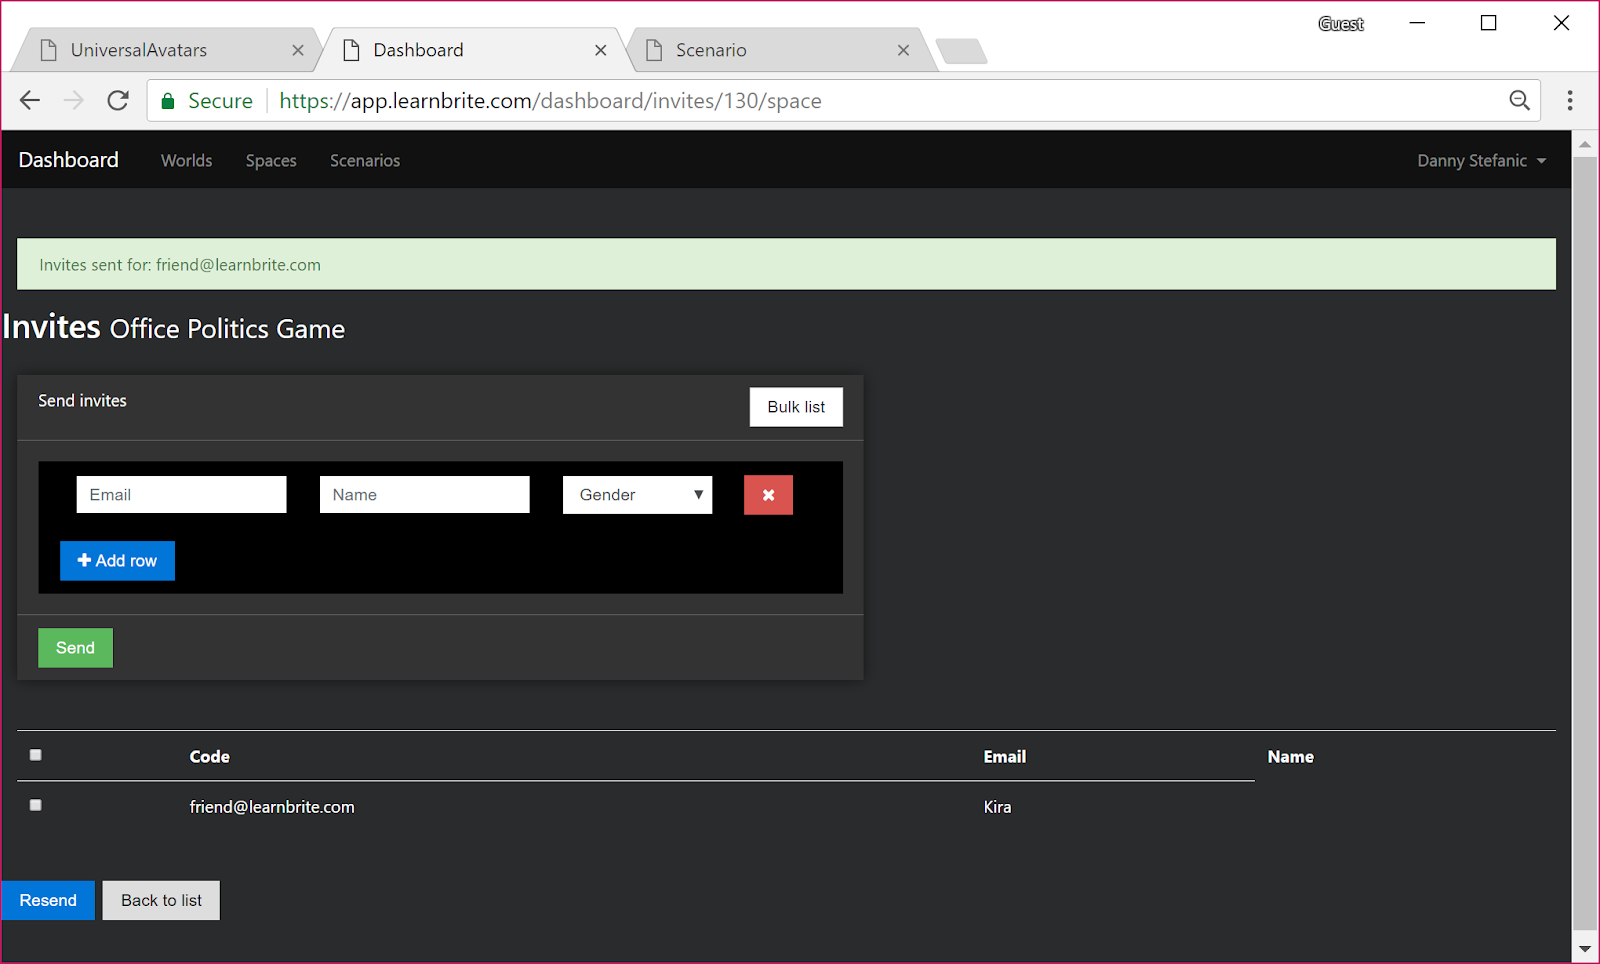Screen dimensions: 1600x964
Task: Add a new invite row
Action: (x=117, y=561)
